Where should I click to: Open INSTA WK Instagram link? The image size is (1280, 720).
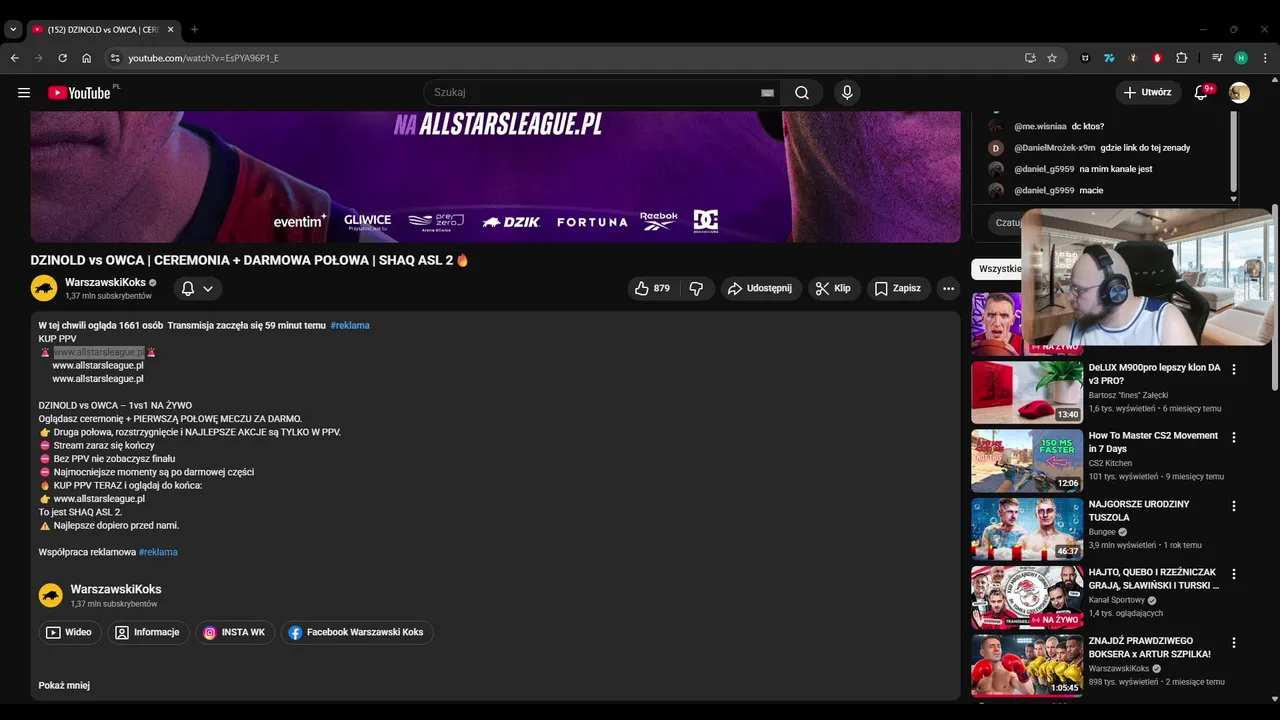(235, 632)
